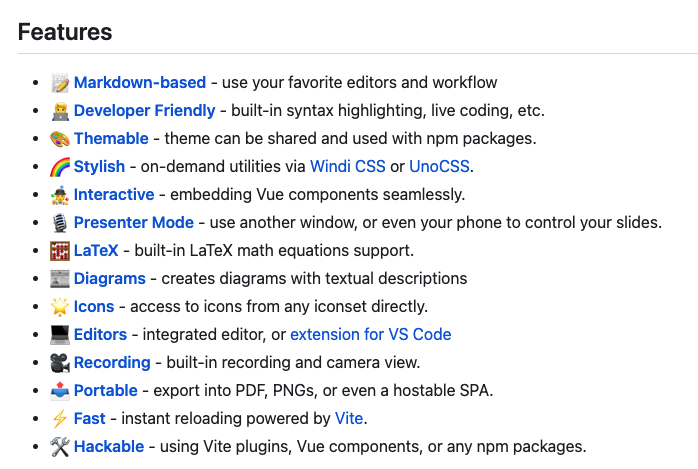The height and width of the screenshot is (469, 698).
Task: Open the Windi CSS link
Action: [347, 167]
